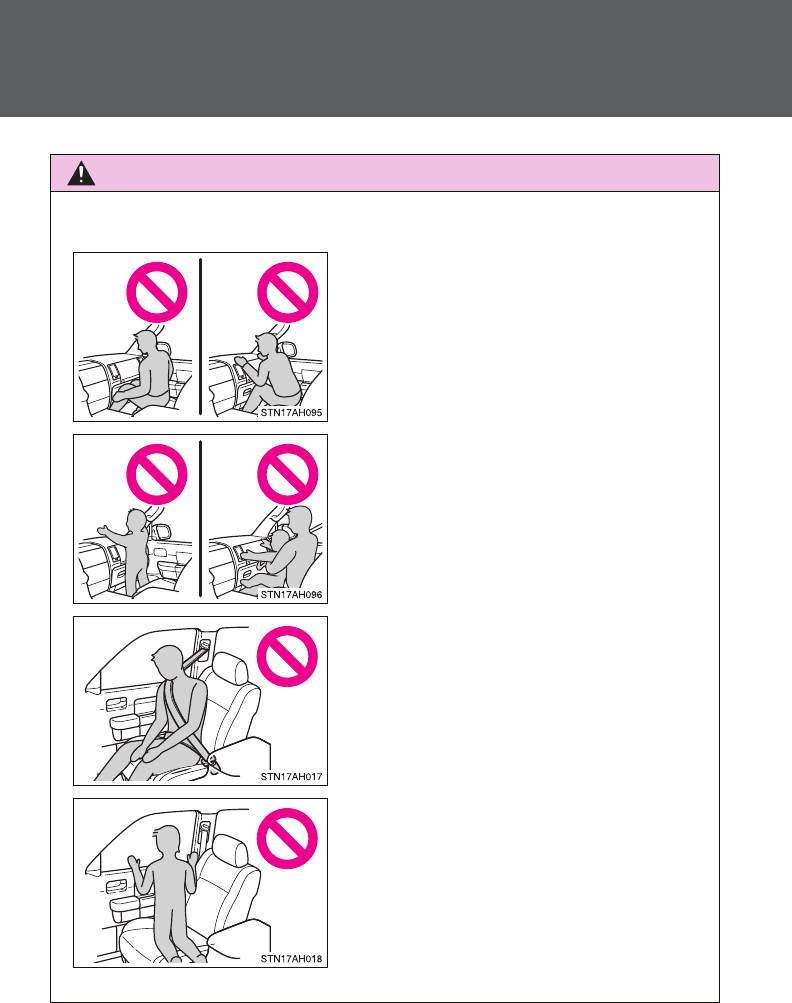This screenshot has height=1003, width=792.
Task: Select the STN17AH018 image code label
Action: pos(291,959)
